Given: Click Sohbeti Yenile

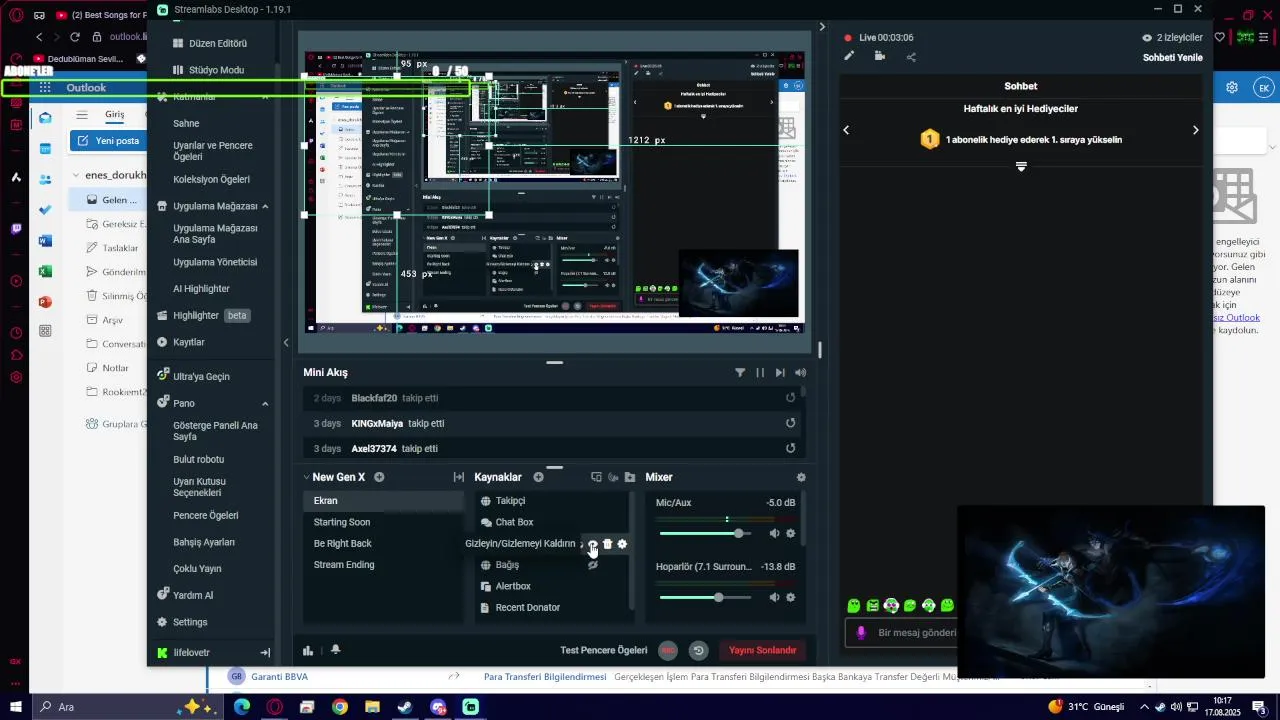Looking at the screenshot, I should pyautogui.click(x=1172, y=57).
